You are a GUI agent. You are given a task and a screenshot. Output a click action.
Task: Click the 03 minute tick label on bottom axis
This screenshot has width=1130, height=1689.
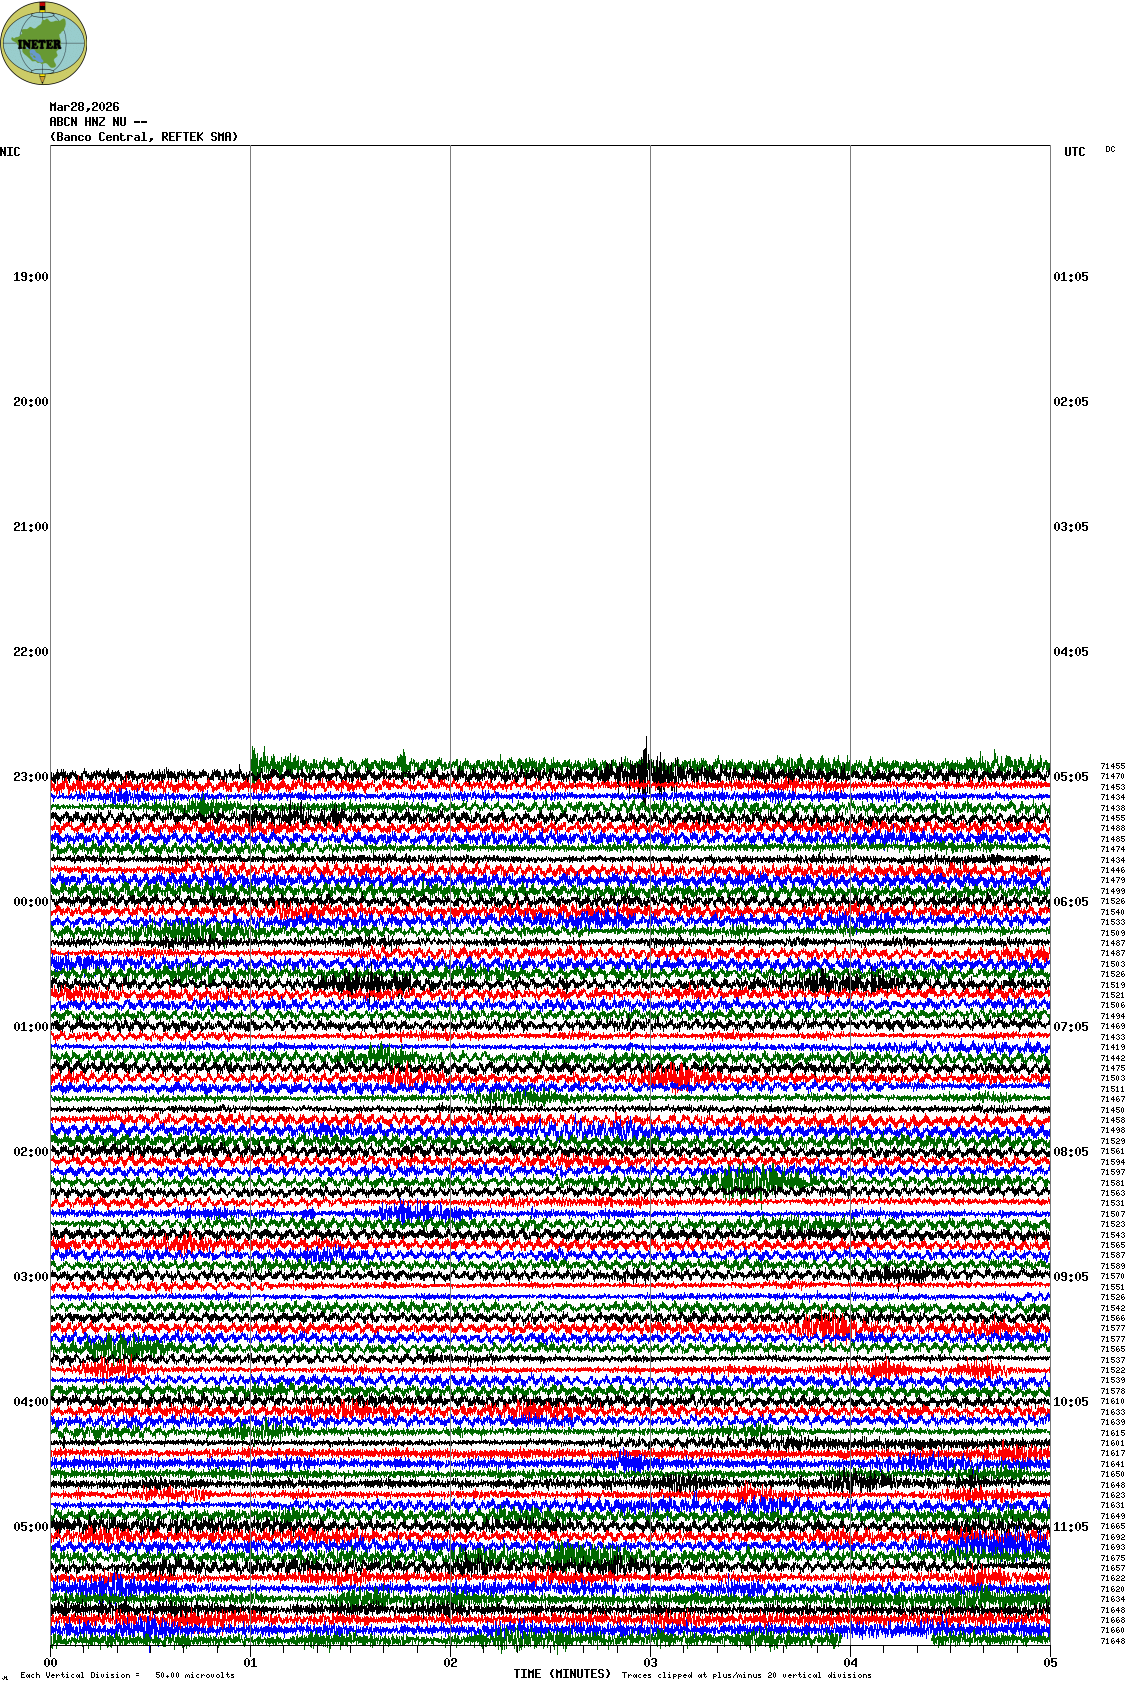(650, 1664)
